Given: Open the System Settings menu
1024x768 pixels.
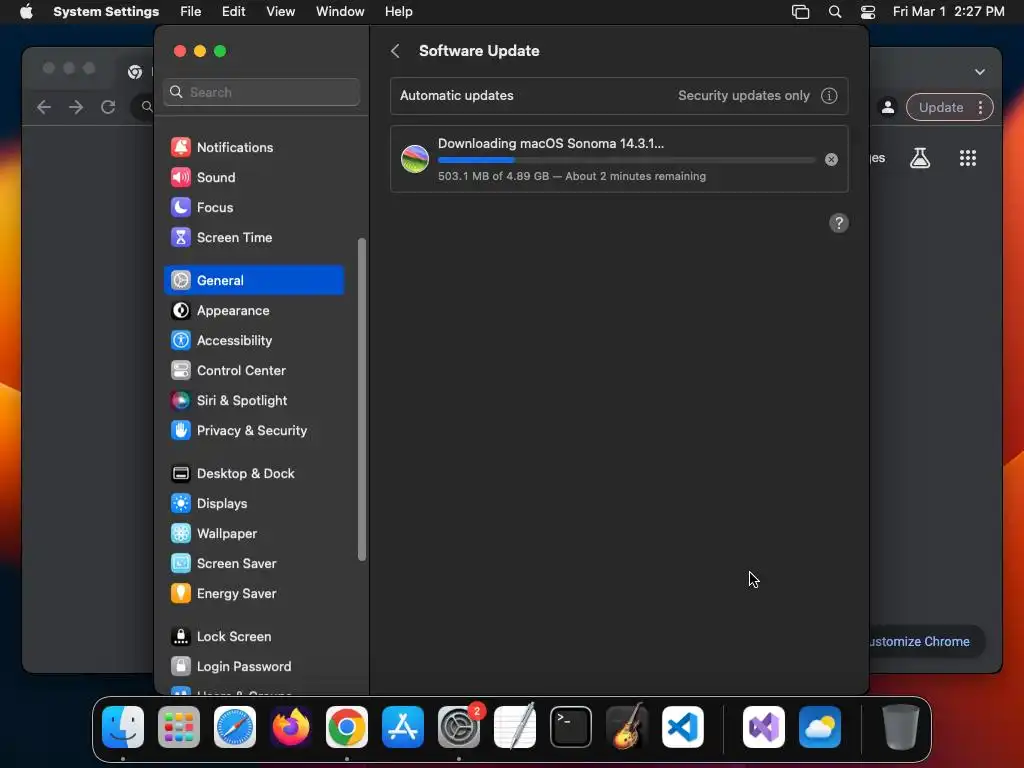Looking at the screenshot, I should 106,12.
